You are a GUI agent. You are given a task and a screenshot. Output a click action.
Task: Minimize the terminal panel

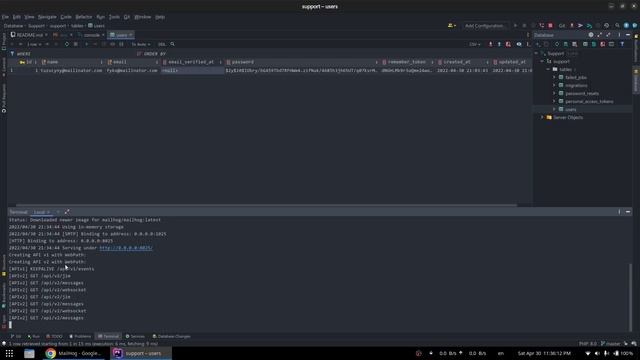coord(628,212)
